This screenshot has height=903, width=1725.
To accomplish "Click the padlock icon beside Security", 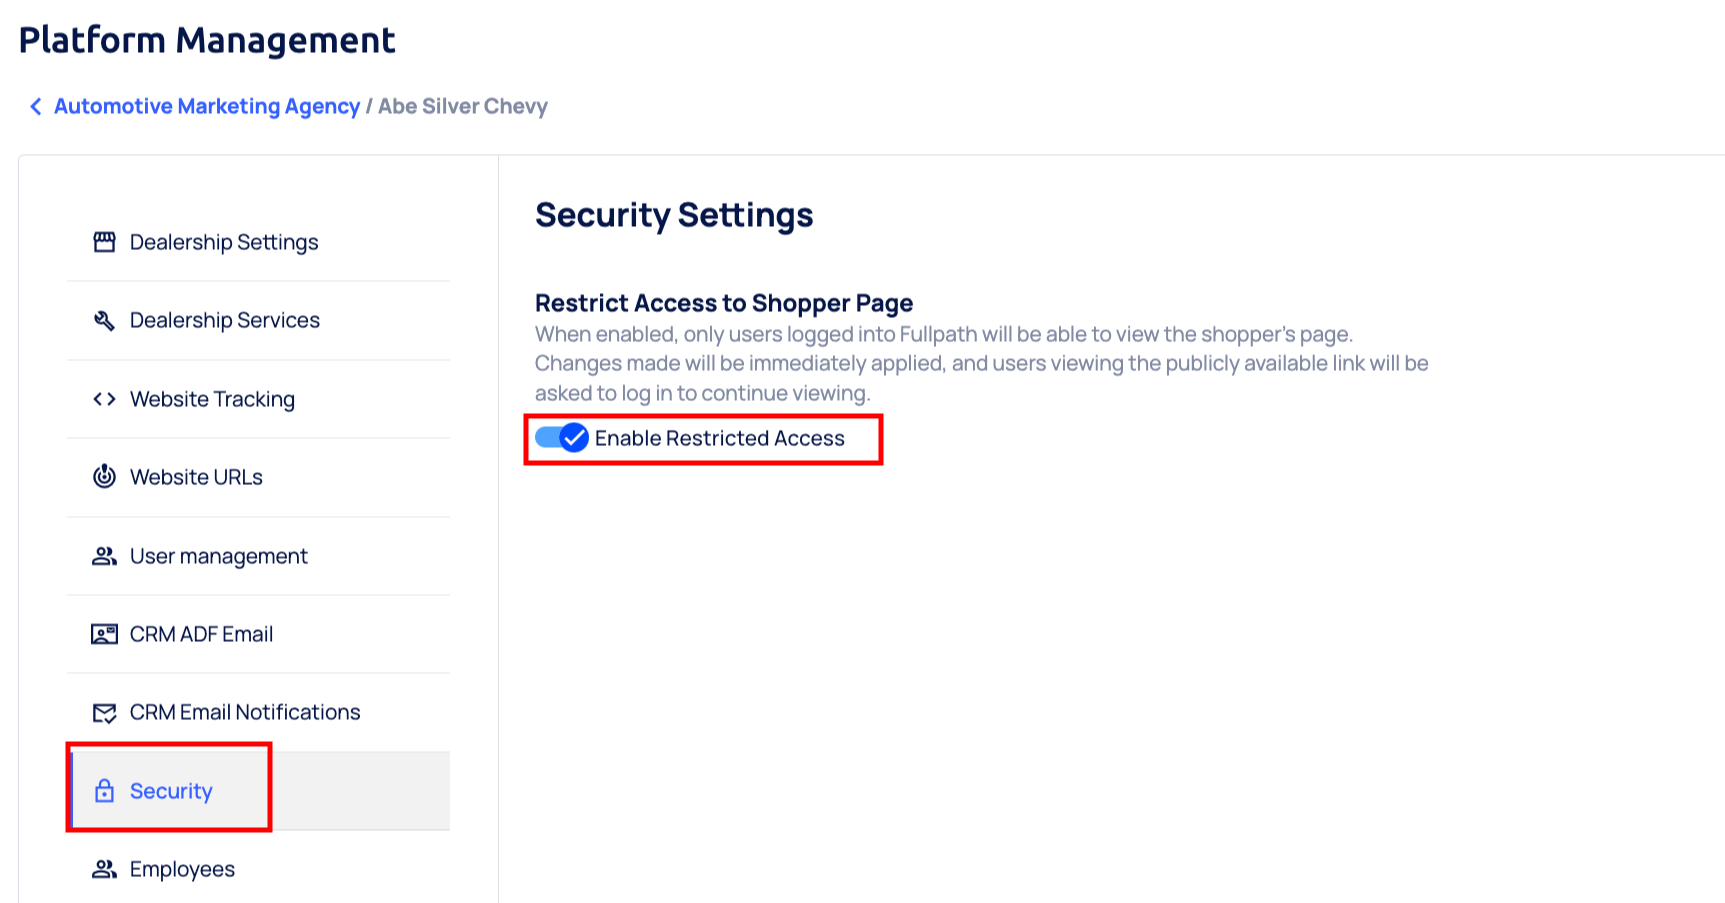I will 104,790.
